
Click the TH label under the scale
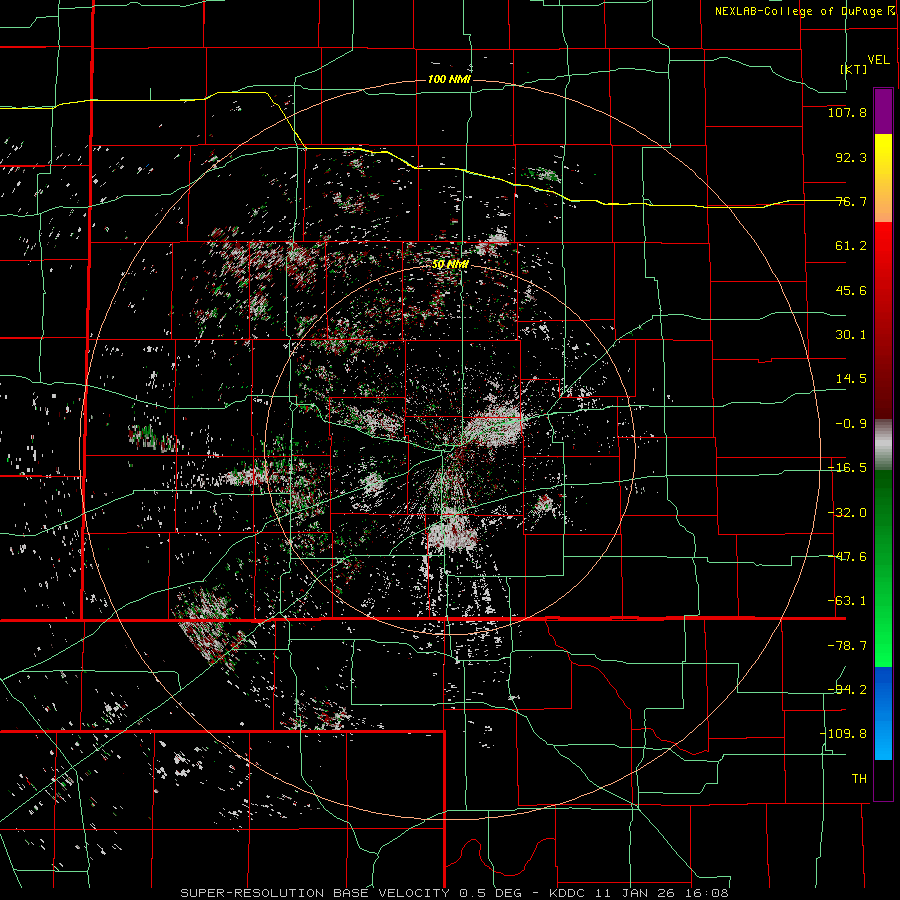pos(859,779)
